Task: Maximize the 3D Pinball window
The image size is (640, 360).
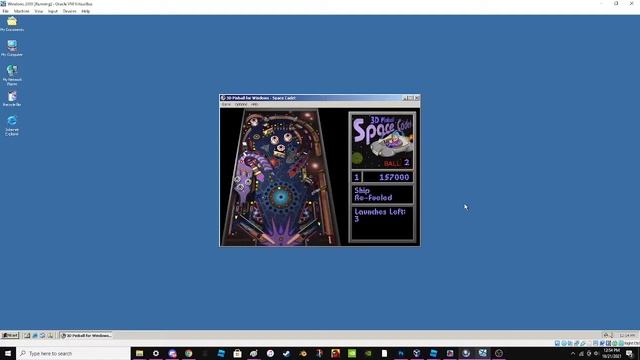Action: point(410,98)
